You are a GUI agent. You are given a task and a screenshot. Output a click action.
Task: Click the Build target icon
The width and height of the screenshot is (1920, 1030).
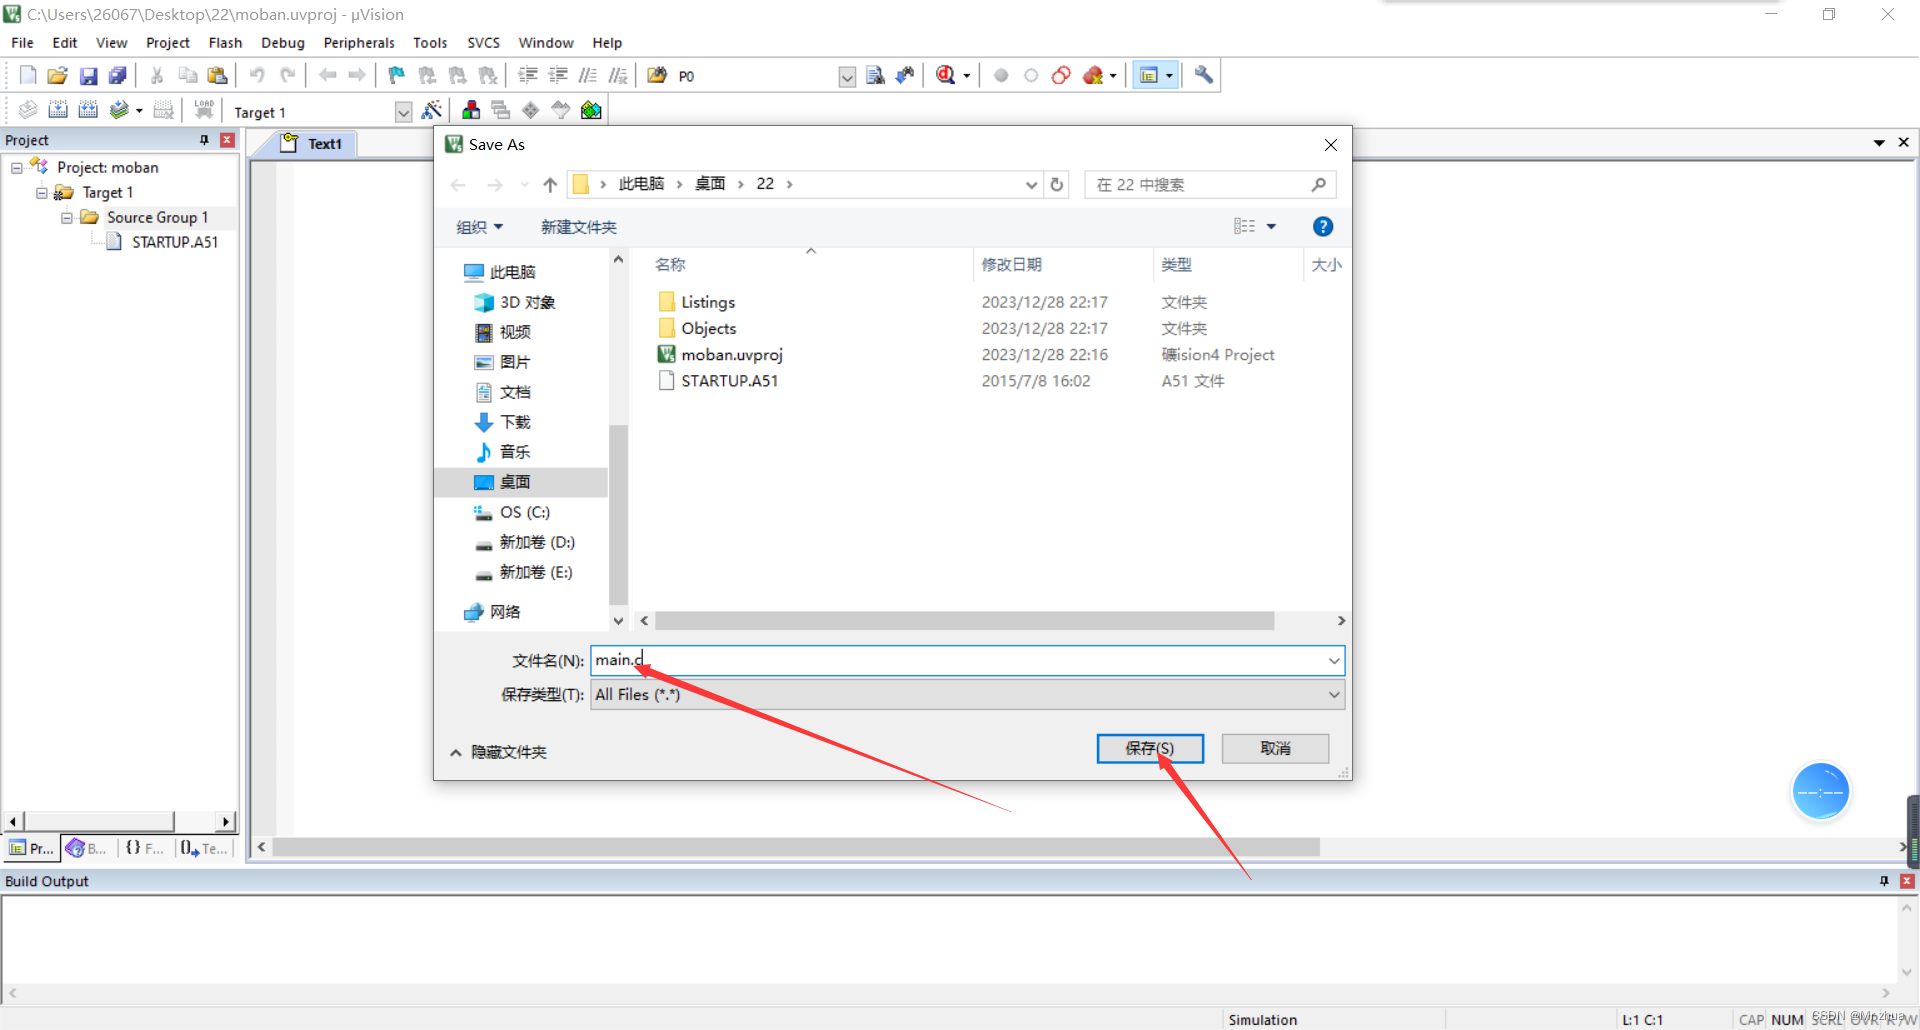tap(58, 110)
